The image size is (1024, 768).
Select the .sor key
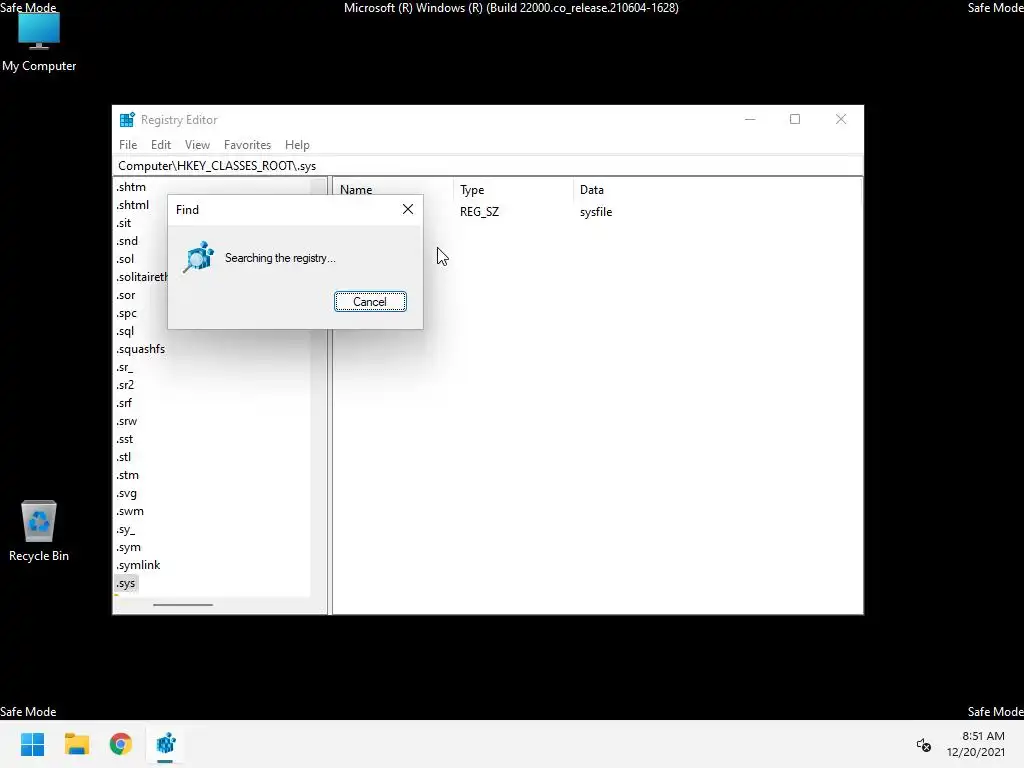[x=125, y=295]
